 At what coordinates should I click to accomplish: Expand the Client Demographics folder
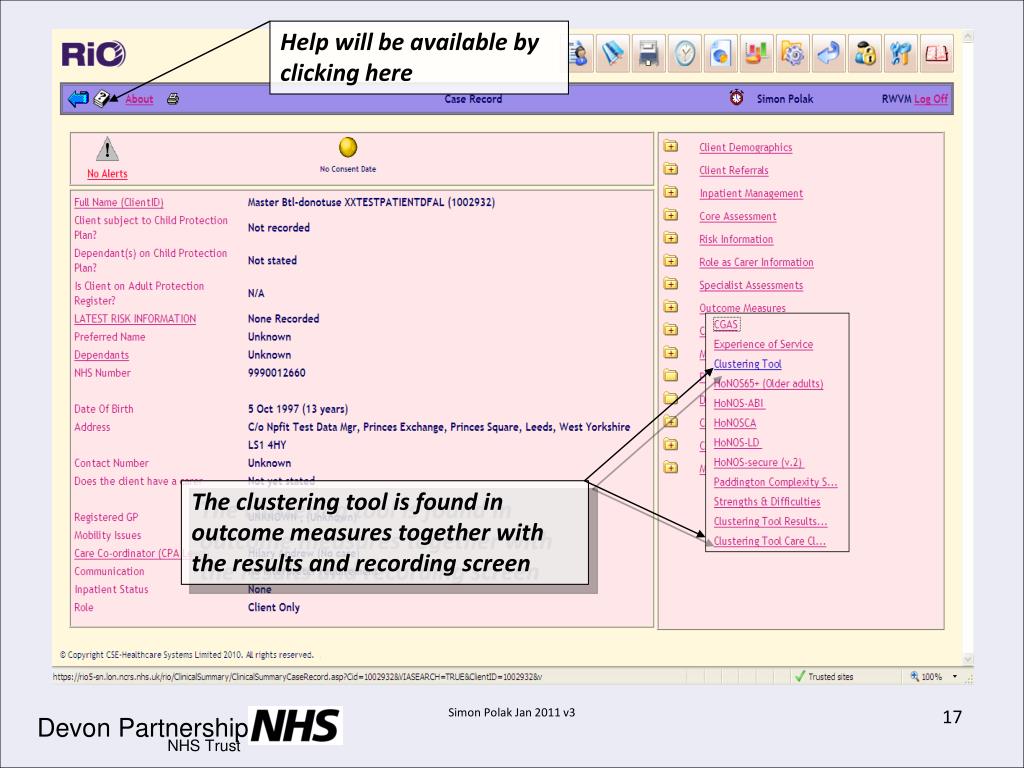click(671, 146)
